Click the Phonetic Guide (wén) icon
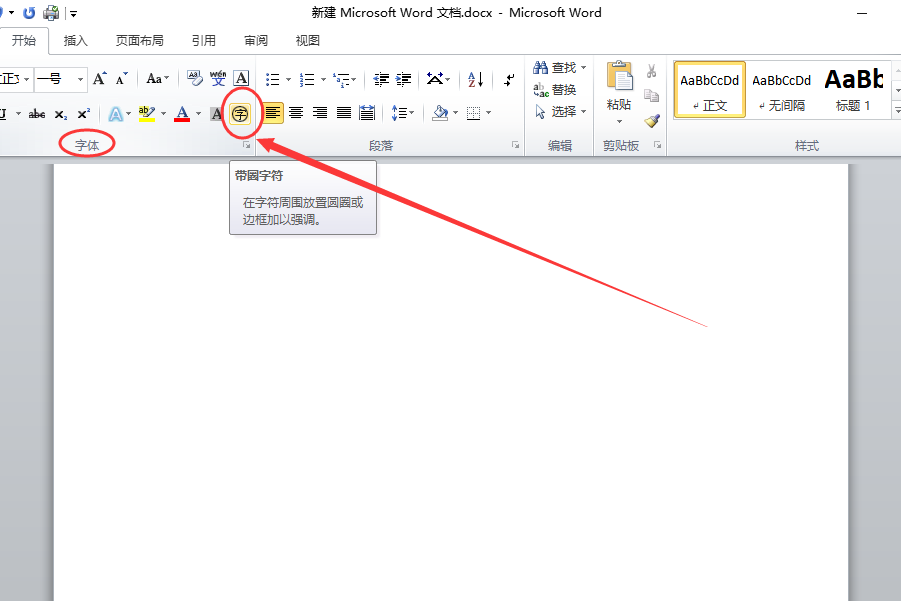The image size is (901, 601). (x=218, y=79)
